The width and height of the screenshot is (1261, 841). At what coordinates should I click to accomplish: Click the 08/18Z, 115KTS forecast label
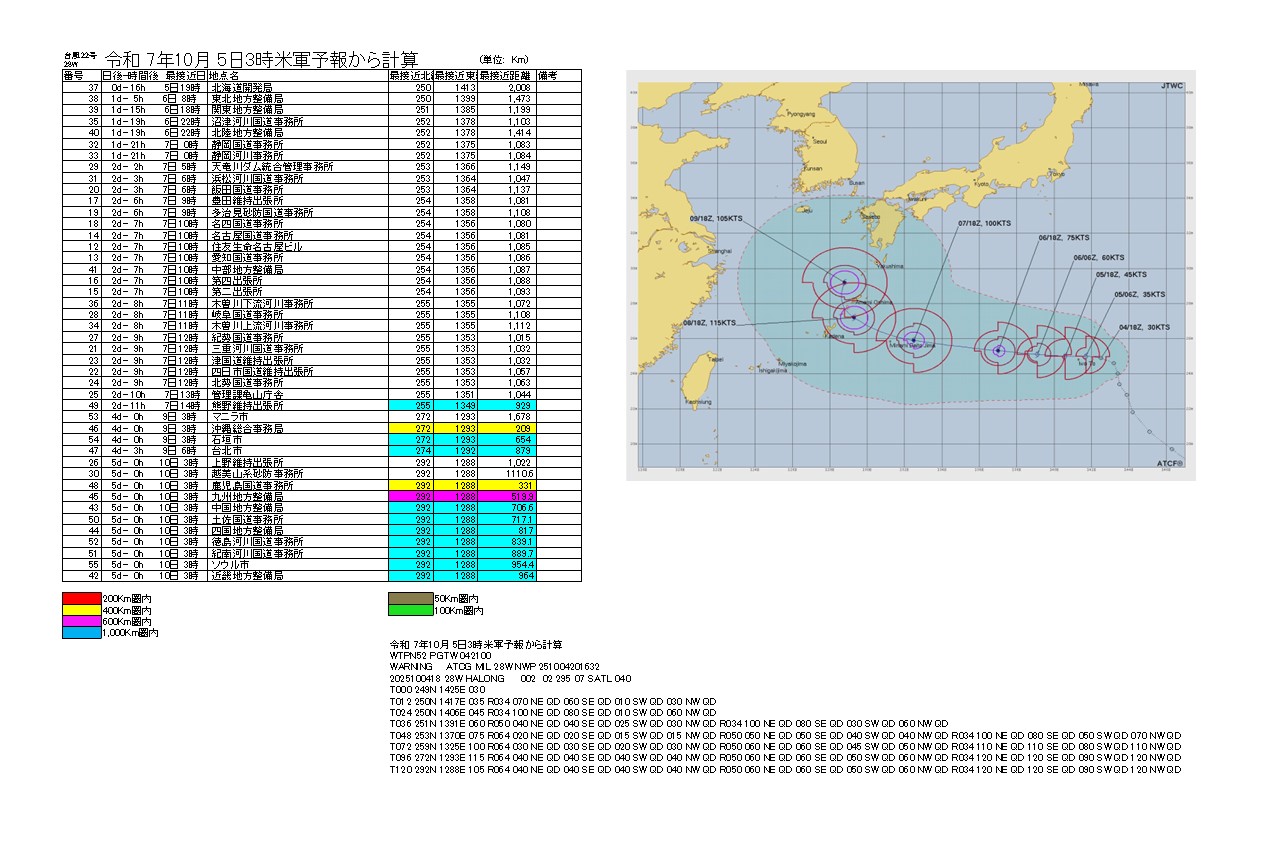click(x=709, y=323)
